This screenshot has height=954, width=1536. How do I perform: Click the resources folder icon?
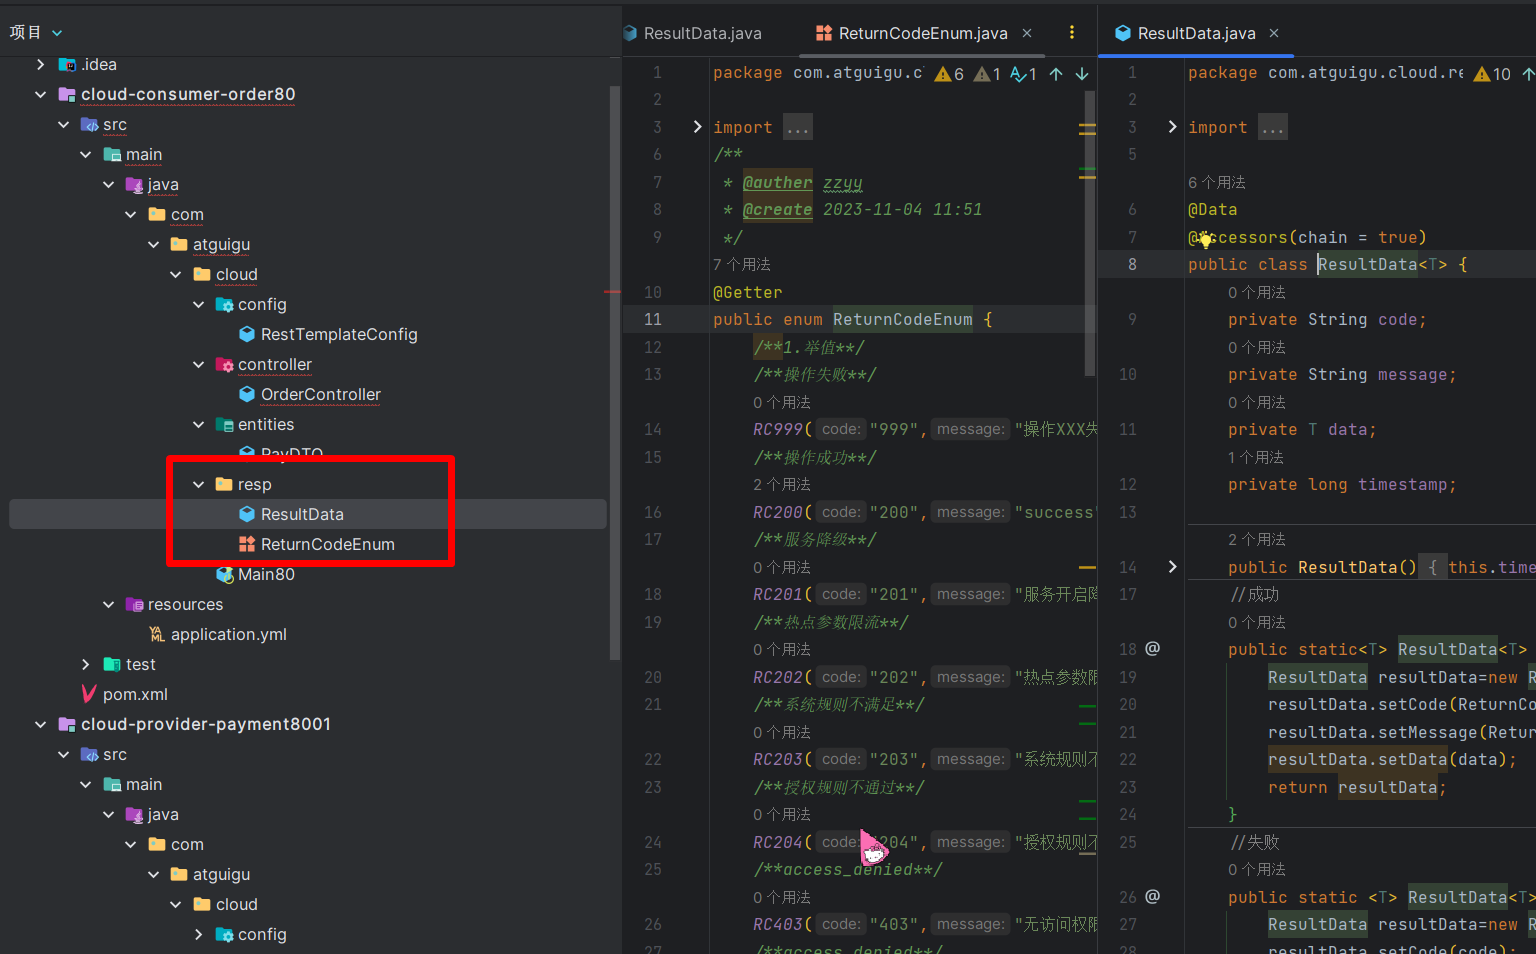click(x=134, y=604)
